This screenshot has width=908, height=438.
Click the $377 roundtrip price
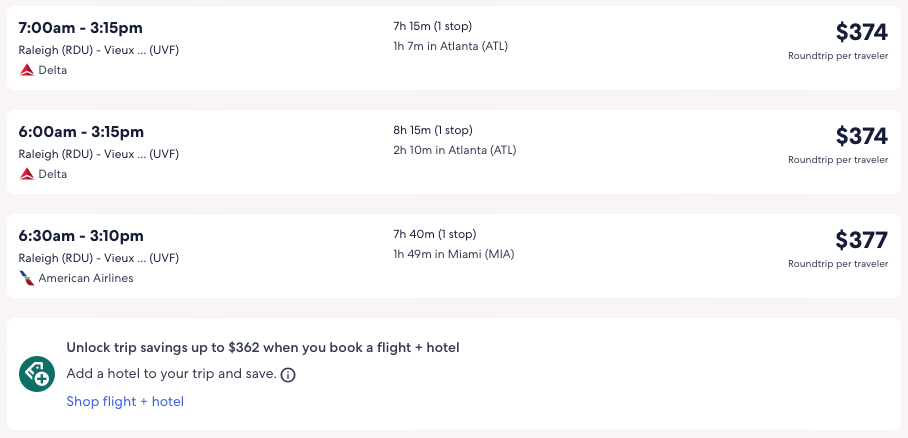click(x=861, y=240)
